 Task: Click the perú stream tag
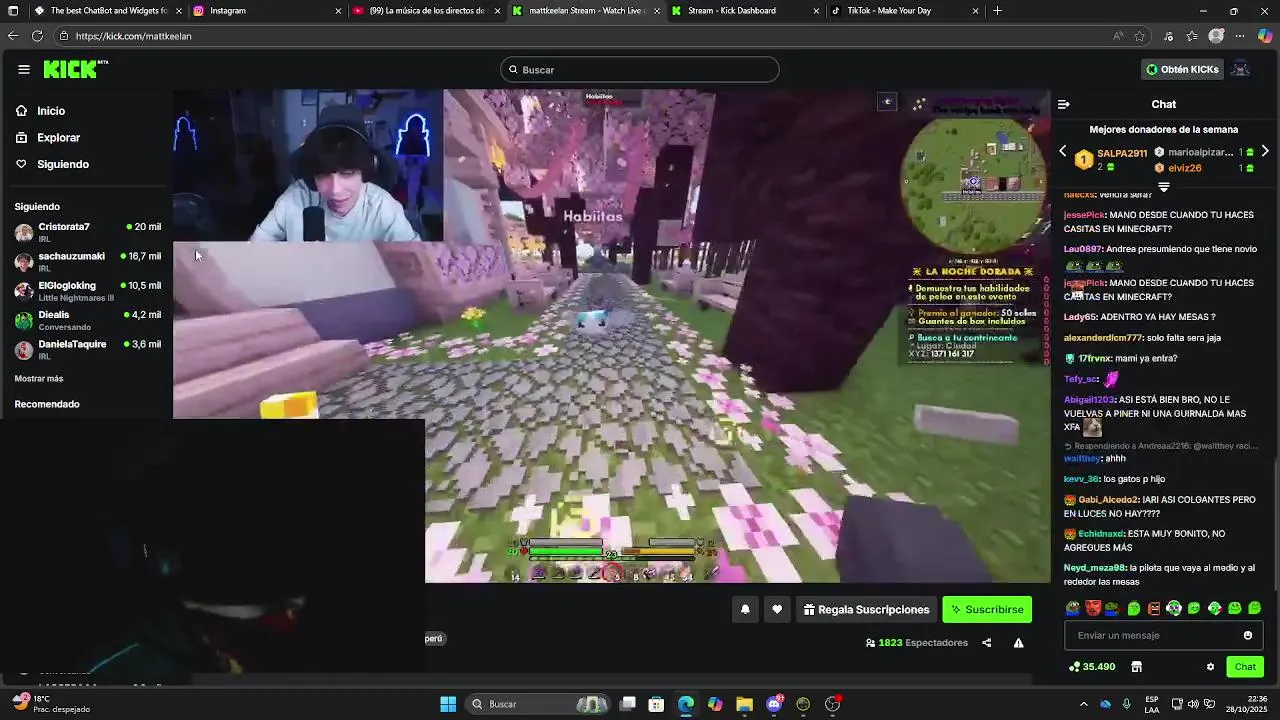(x=433, y=638)
